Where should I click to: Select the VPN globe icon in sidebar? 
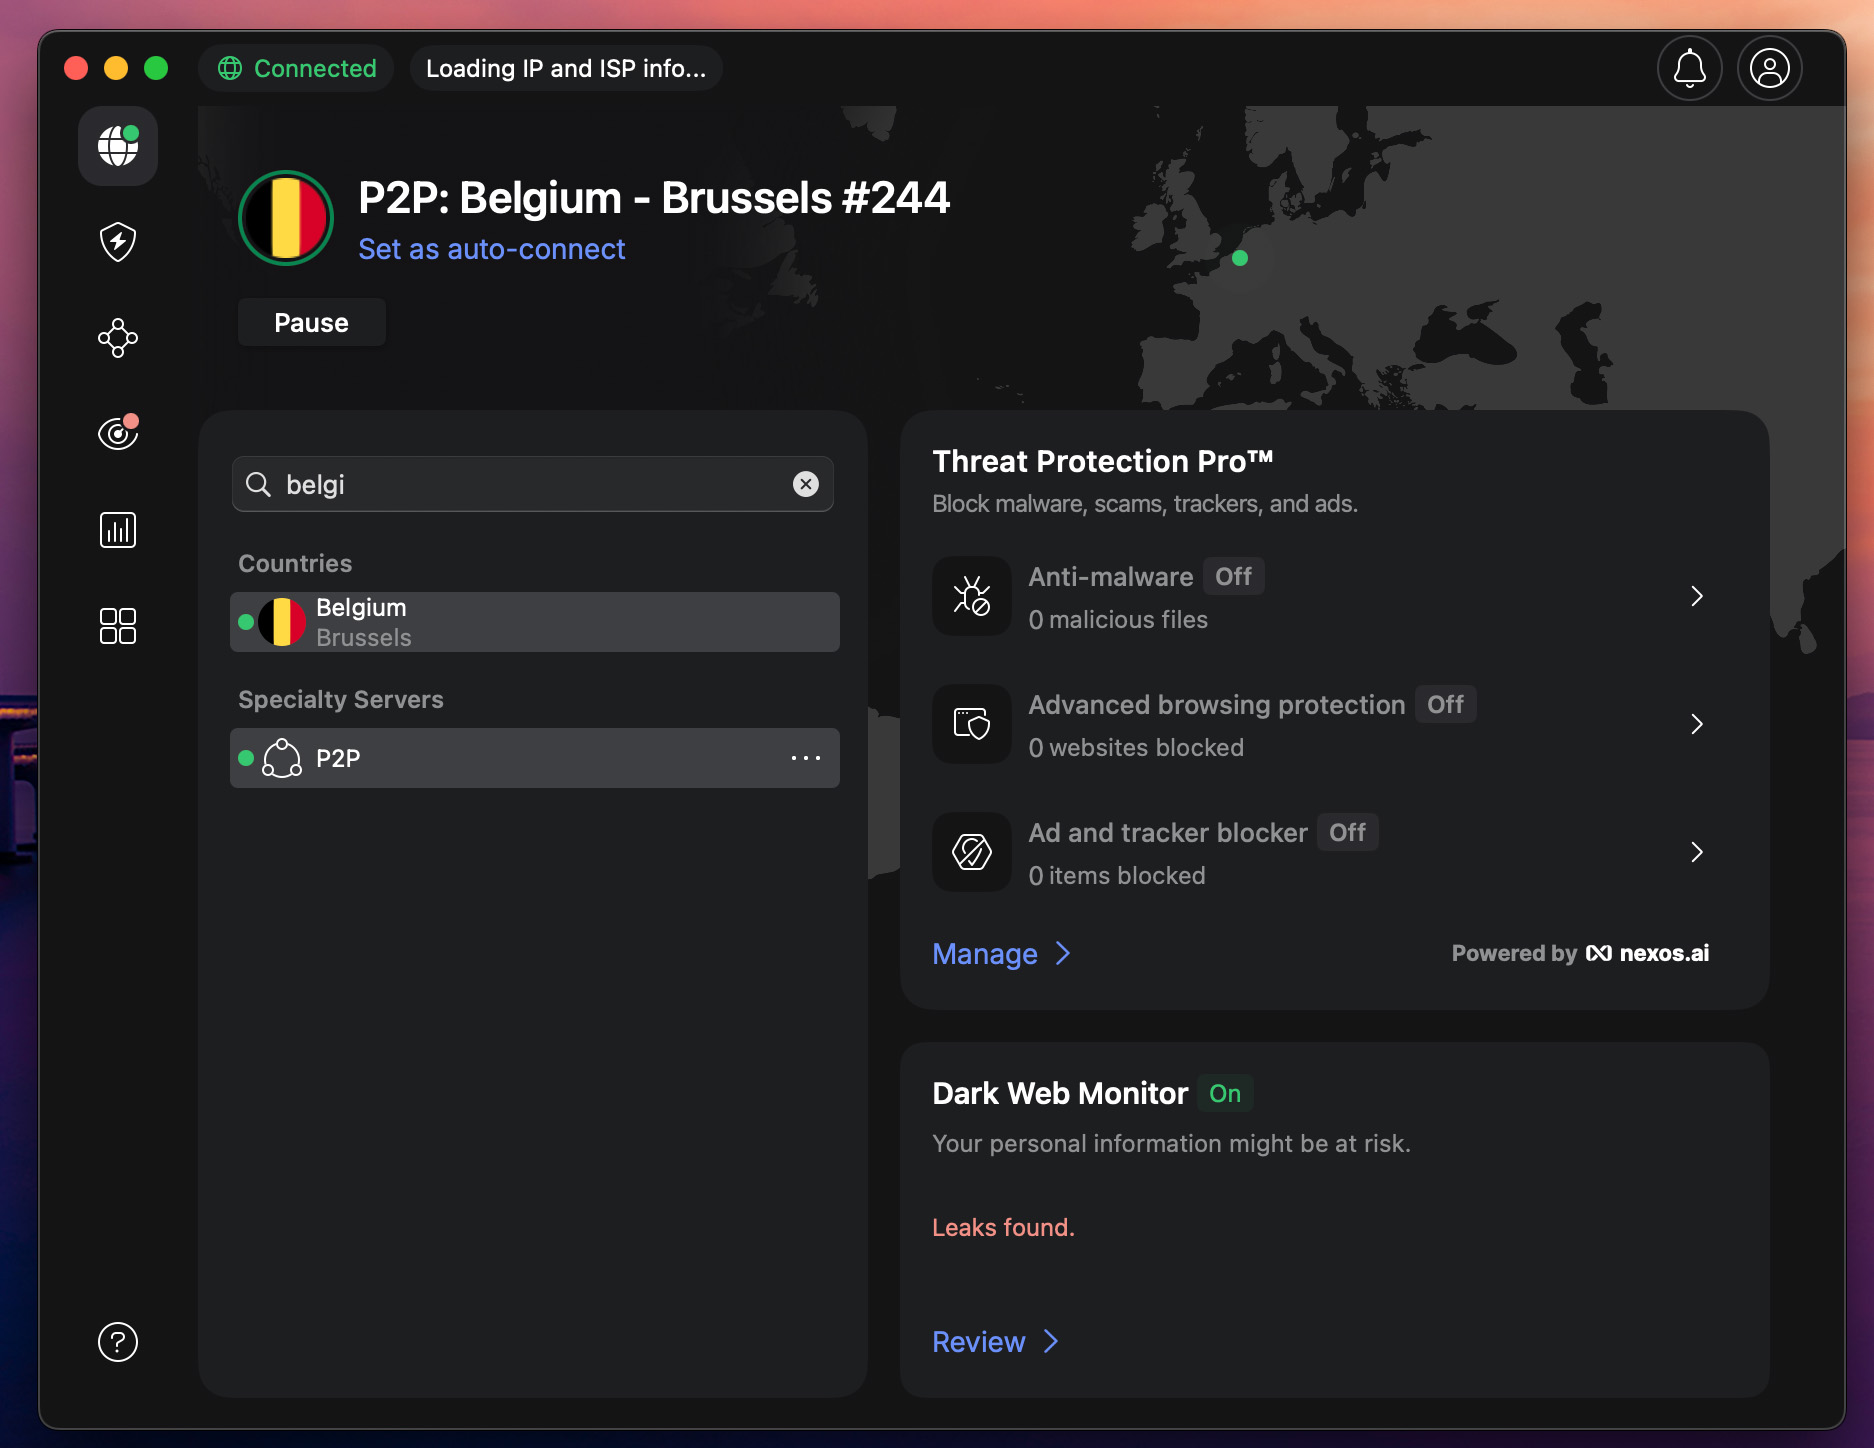click(117, 146)
